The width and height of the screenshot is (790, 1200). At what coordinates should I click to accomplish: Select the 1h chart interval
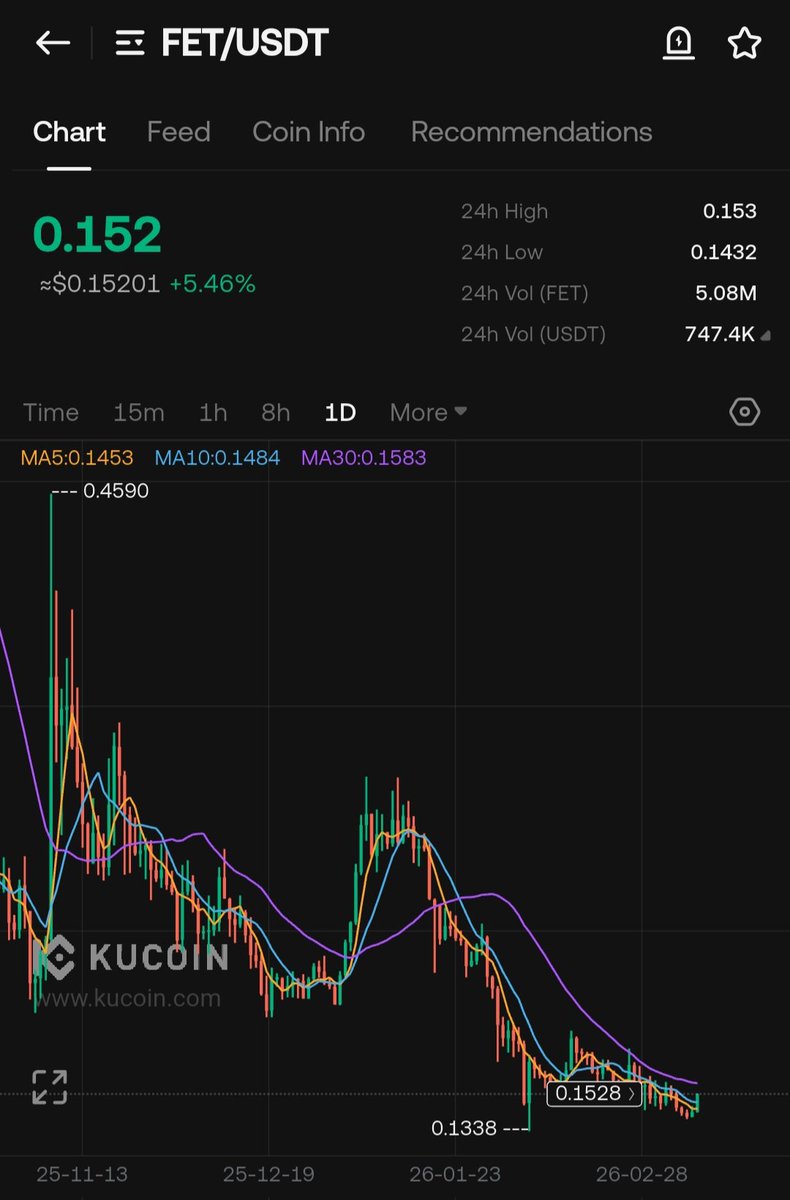tap(213, 412)
